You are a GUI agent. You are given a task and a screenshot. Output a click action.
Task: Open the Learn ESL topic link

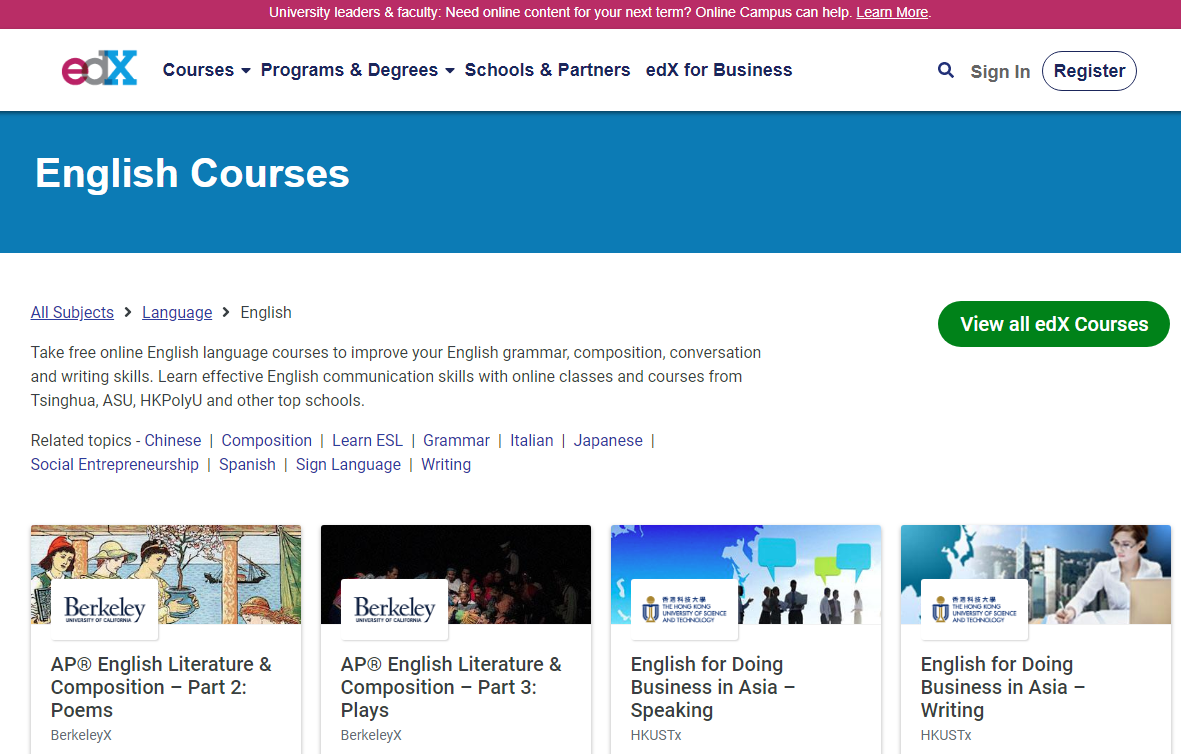368,441
